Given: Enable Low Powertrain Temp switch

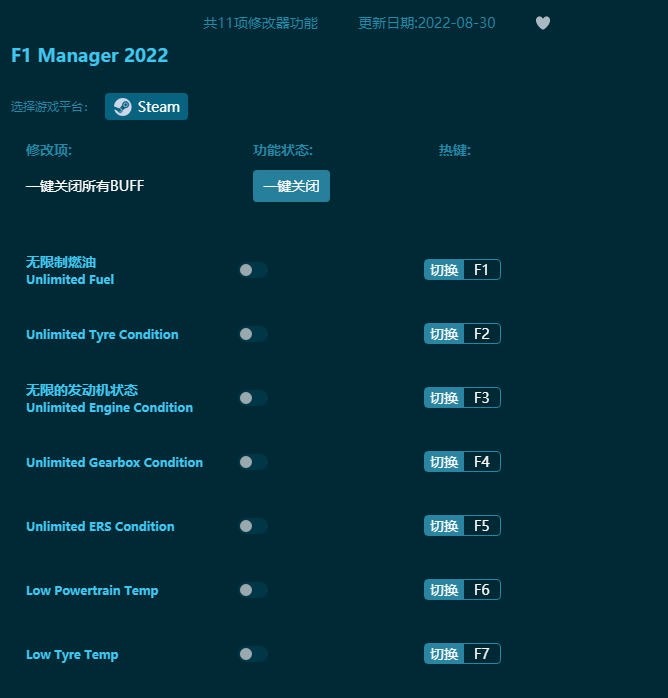Looking at the screenshot, I should pyautogui.click(x=253, y=590).
